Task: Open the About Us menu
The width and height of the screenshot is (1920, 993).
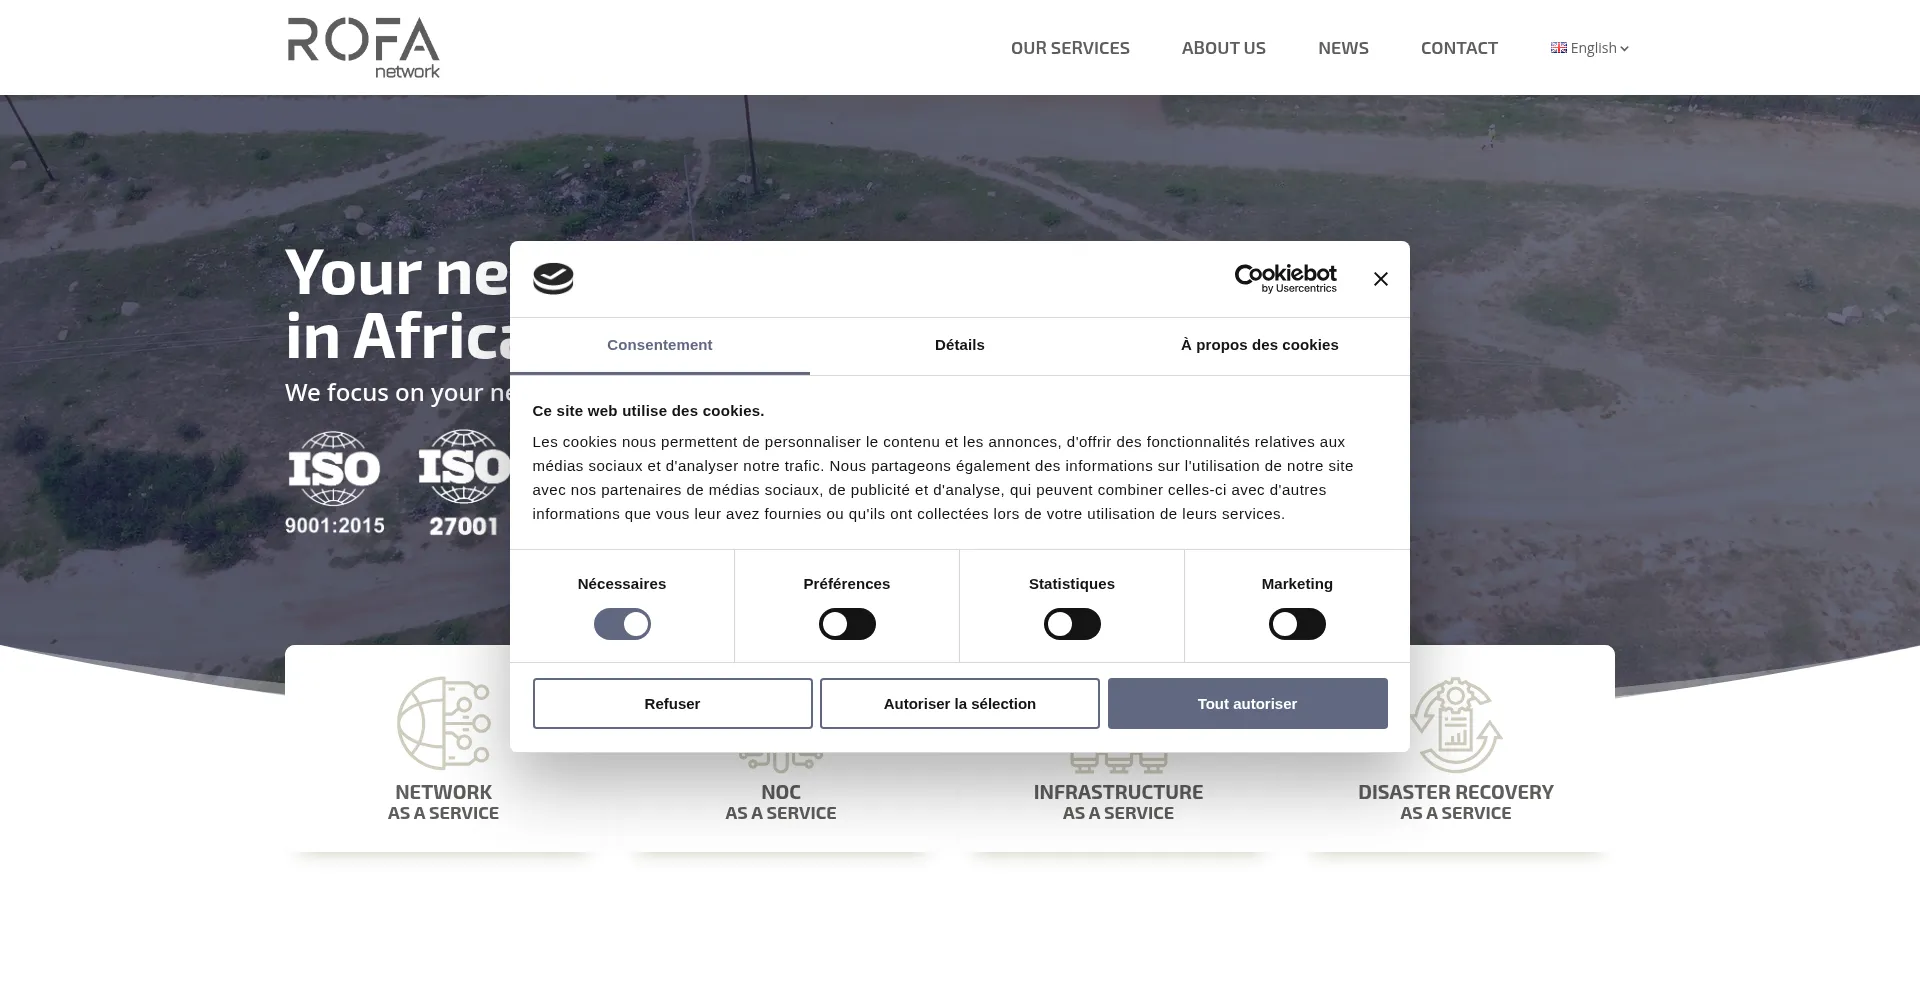Action: (1223, 48)
